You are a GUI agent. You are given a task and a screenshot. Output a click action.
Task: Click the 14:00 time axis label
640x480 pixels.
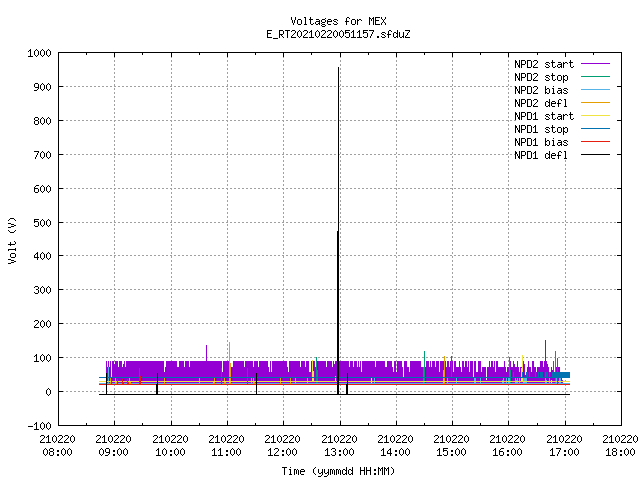tap(395, 452)
